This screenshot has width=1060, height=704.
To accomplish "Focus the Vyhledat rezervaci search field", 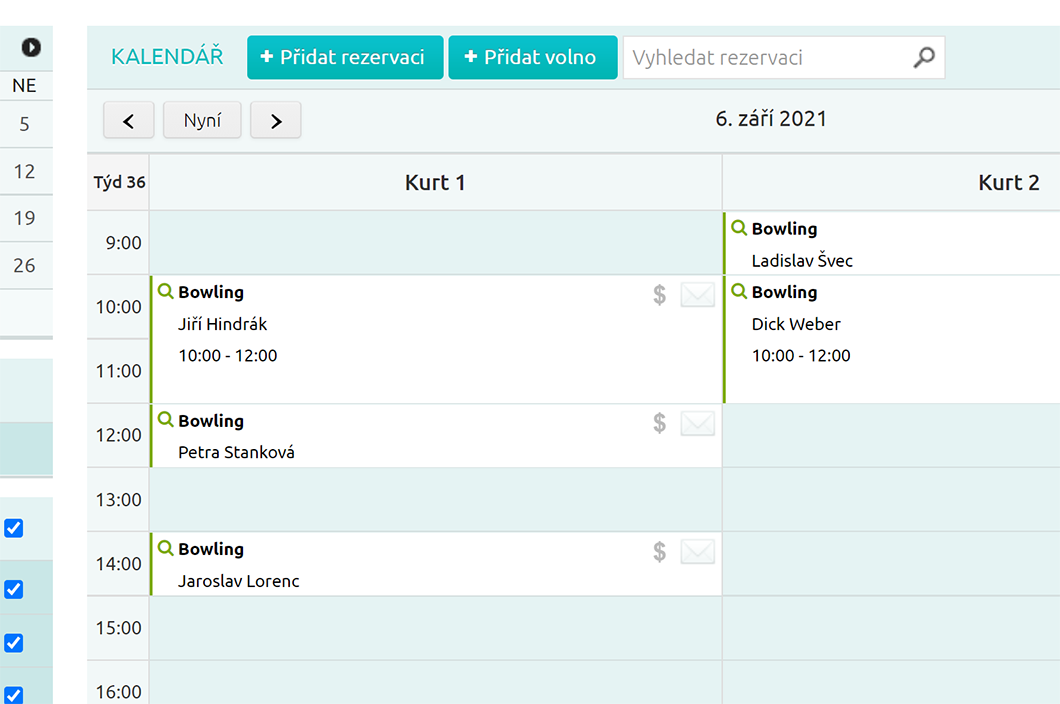I will 765,58.
